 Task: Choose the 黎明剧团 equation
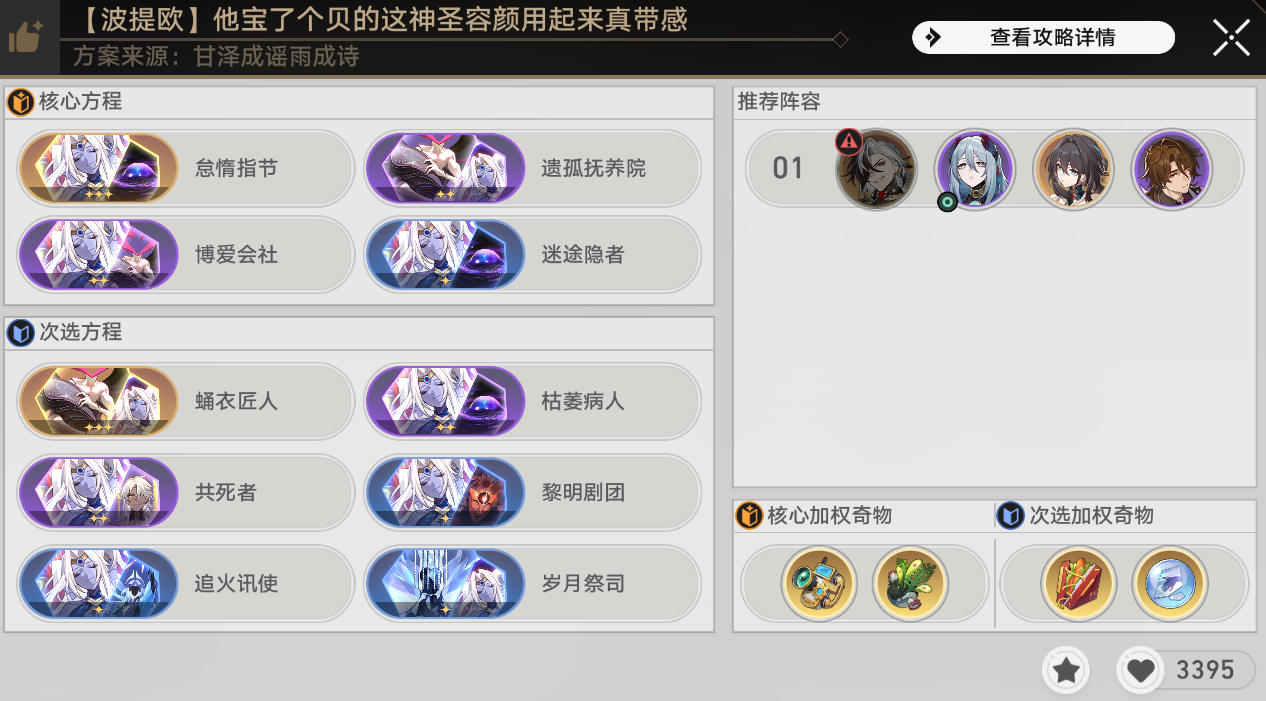(x=532, y=492)
